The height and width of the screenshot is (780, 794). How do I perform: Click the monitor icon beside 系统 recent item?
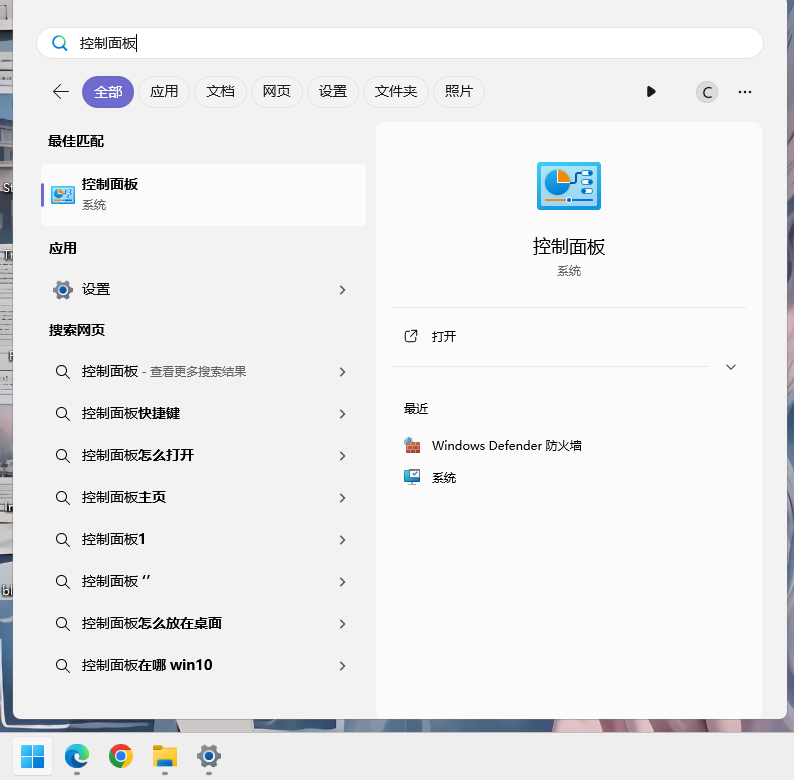[412, 477]
